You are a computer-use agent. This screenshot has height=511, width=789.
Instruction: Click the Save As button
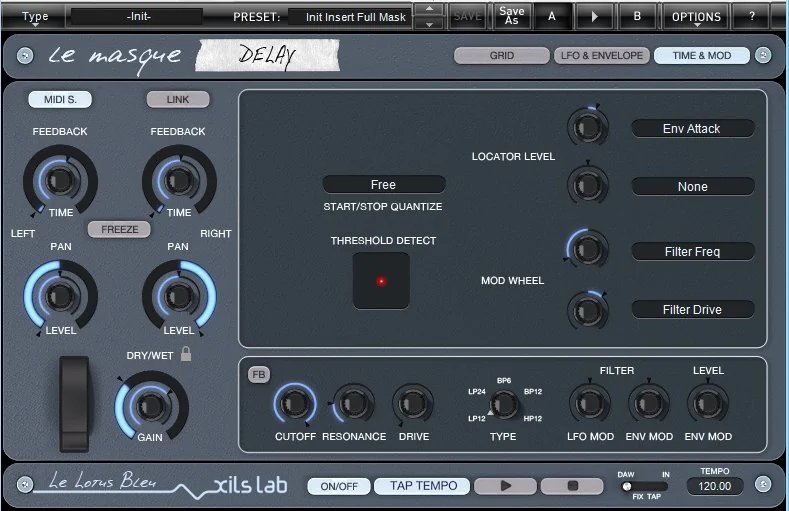[x=511, y=16]
